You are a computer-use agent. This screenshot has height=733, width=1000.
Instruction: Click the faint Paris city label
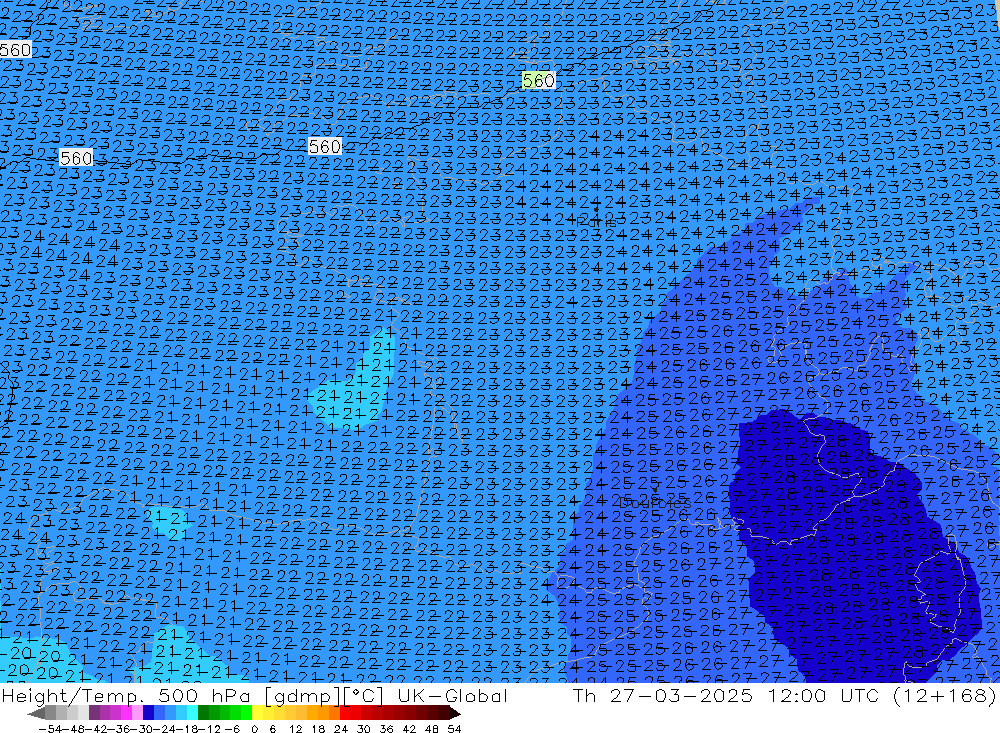click(596, 223)
